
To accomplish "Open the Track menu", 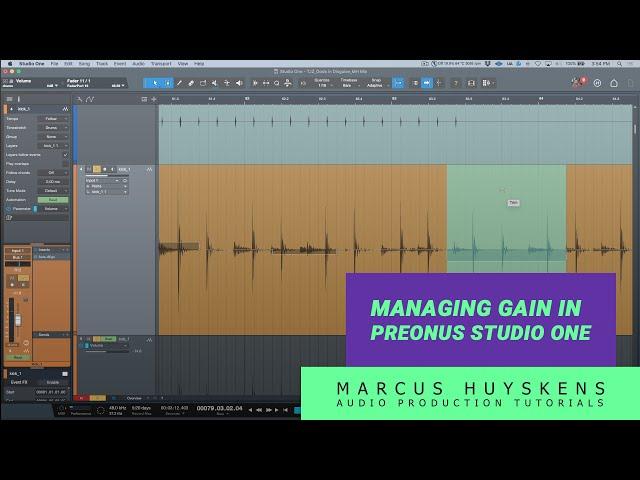I will [102, 64].
